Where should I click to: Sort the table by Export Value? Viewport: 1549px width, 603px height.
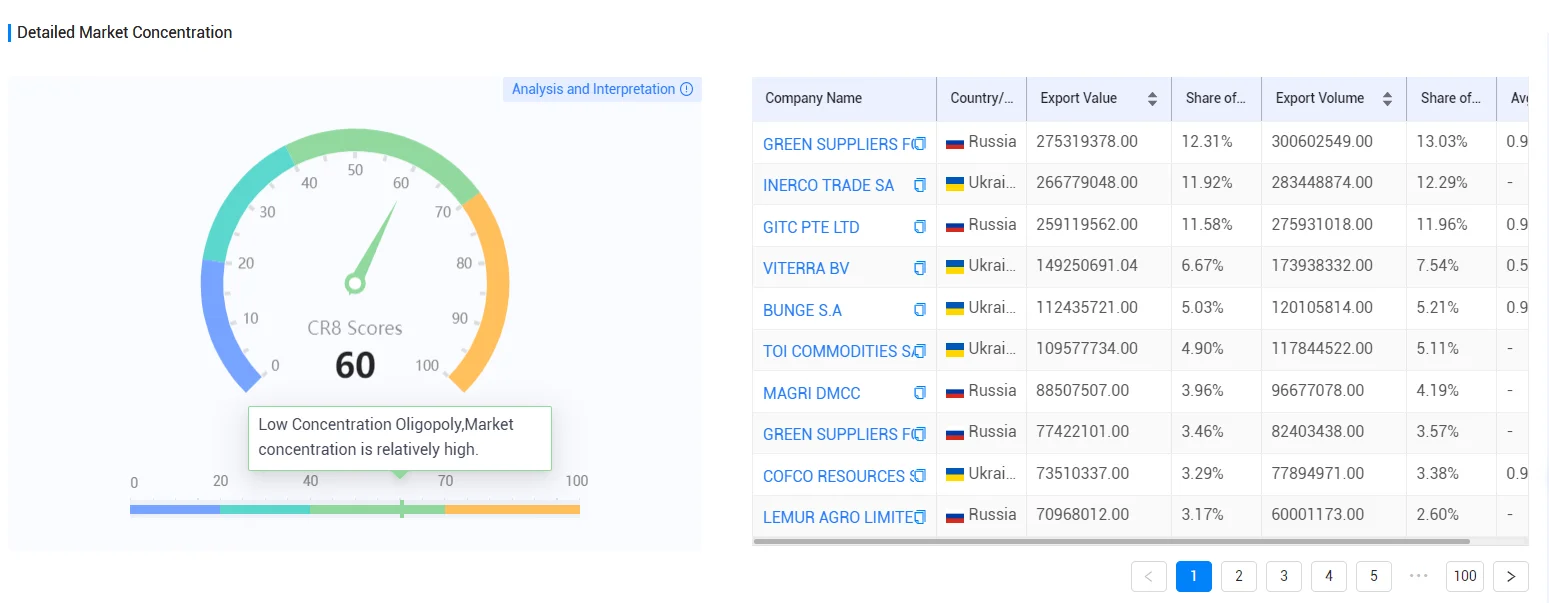point(1152,99)
